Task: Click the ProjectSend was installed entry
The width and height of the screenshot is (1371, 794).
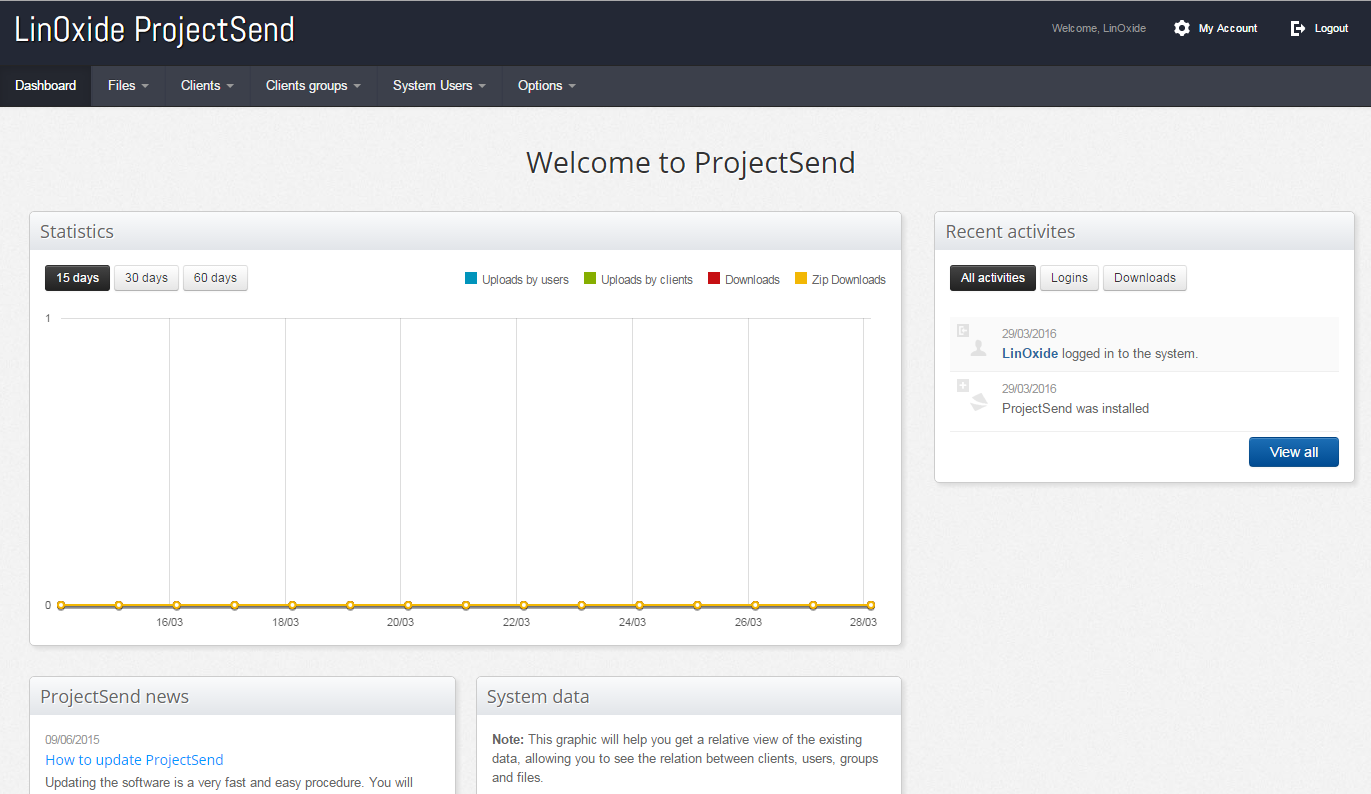Action: (1075, 408)
